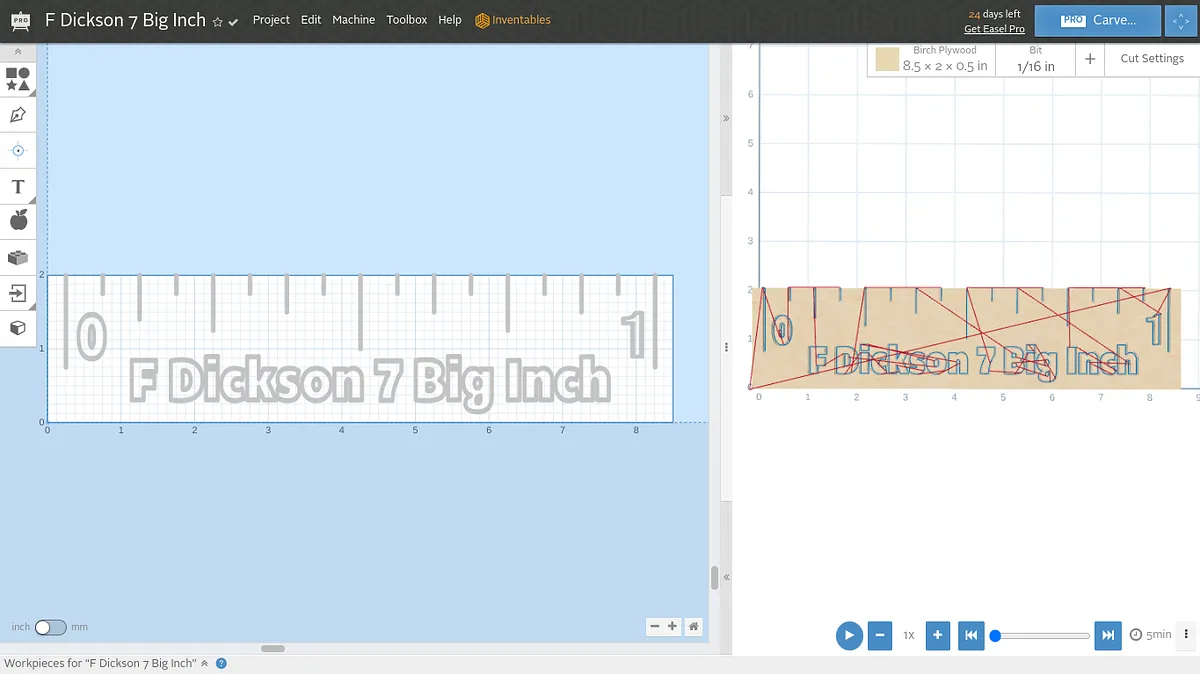Viewport: 1200px width, 674px height.
Task: Click the home view reset button on the canvas
Action: [x=694, y=627]
